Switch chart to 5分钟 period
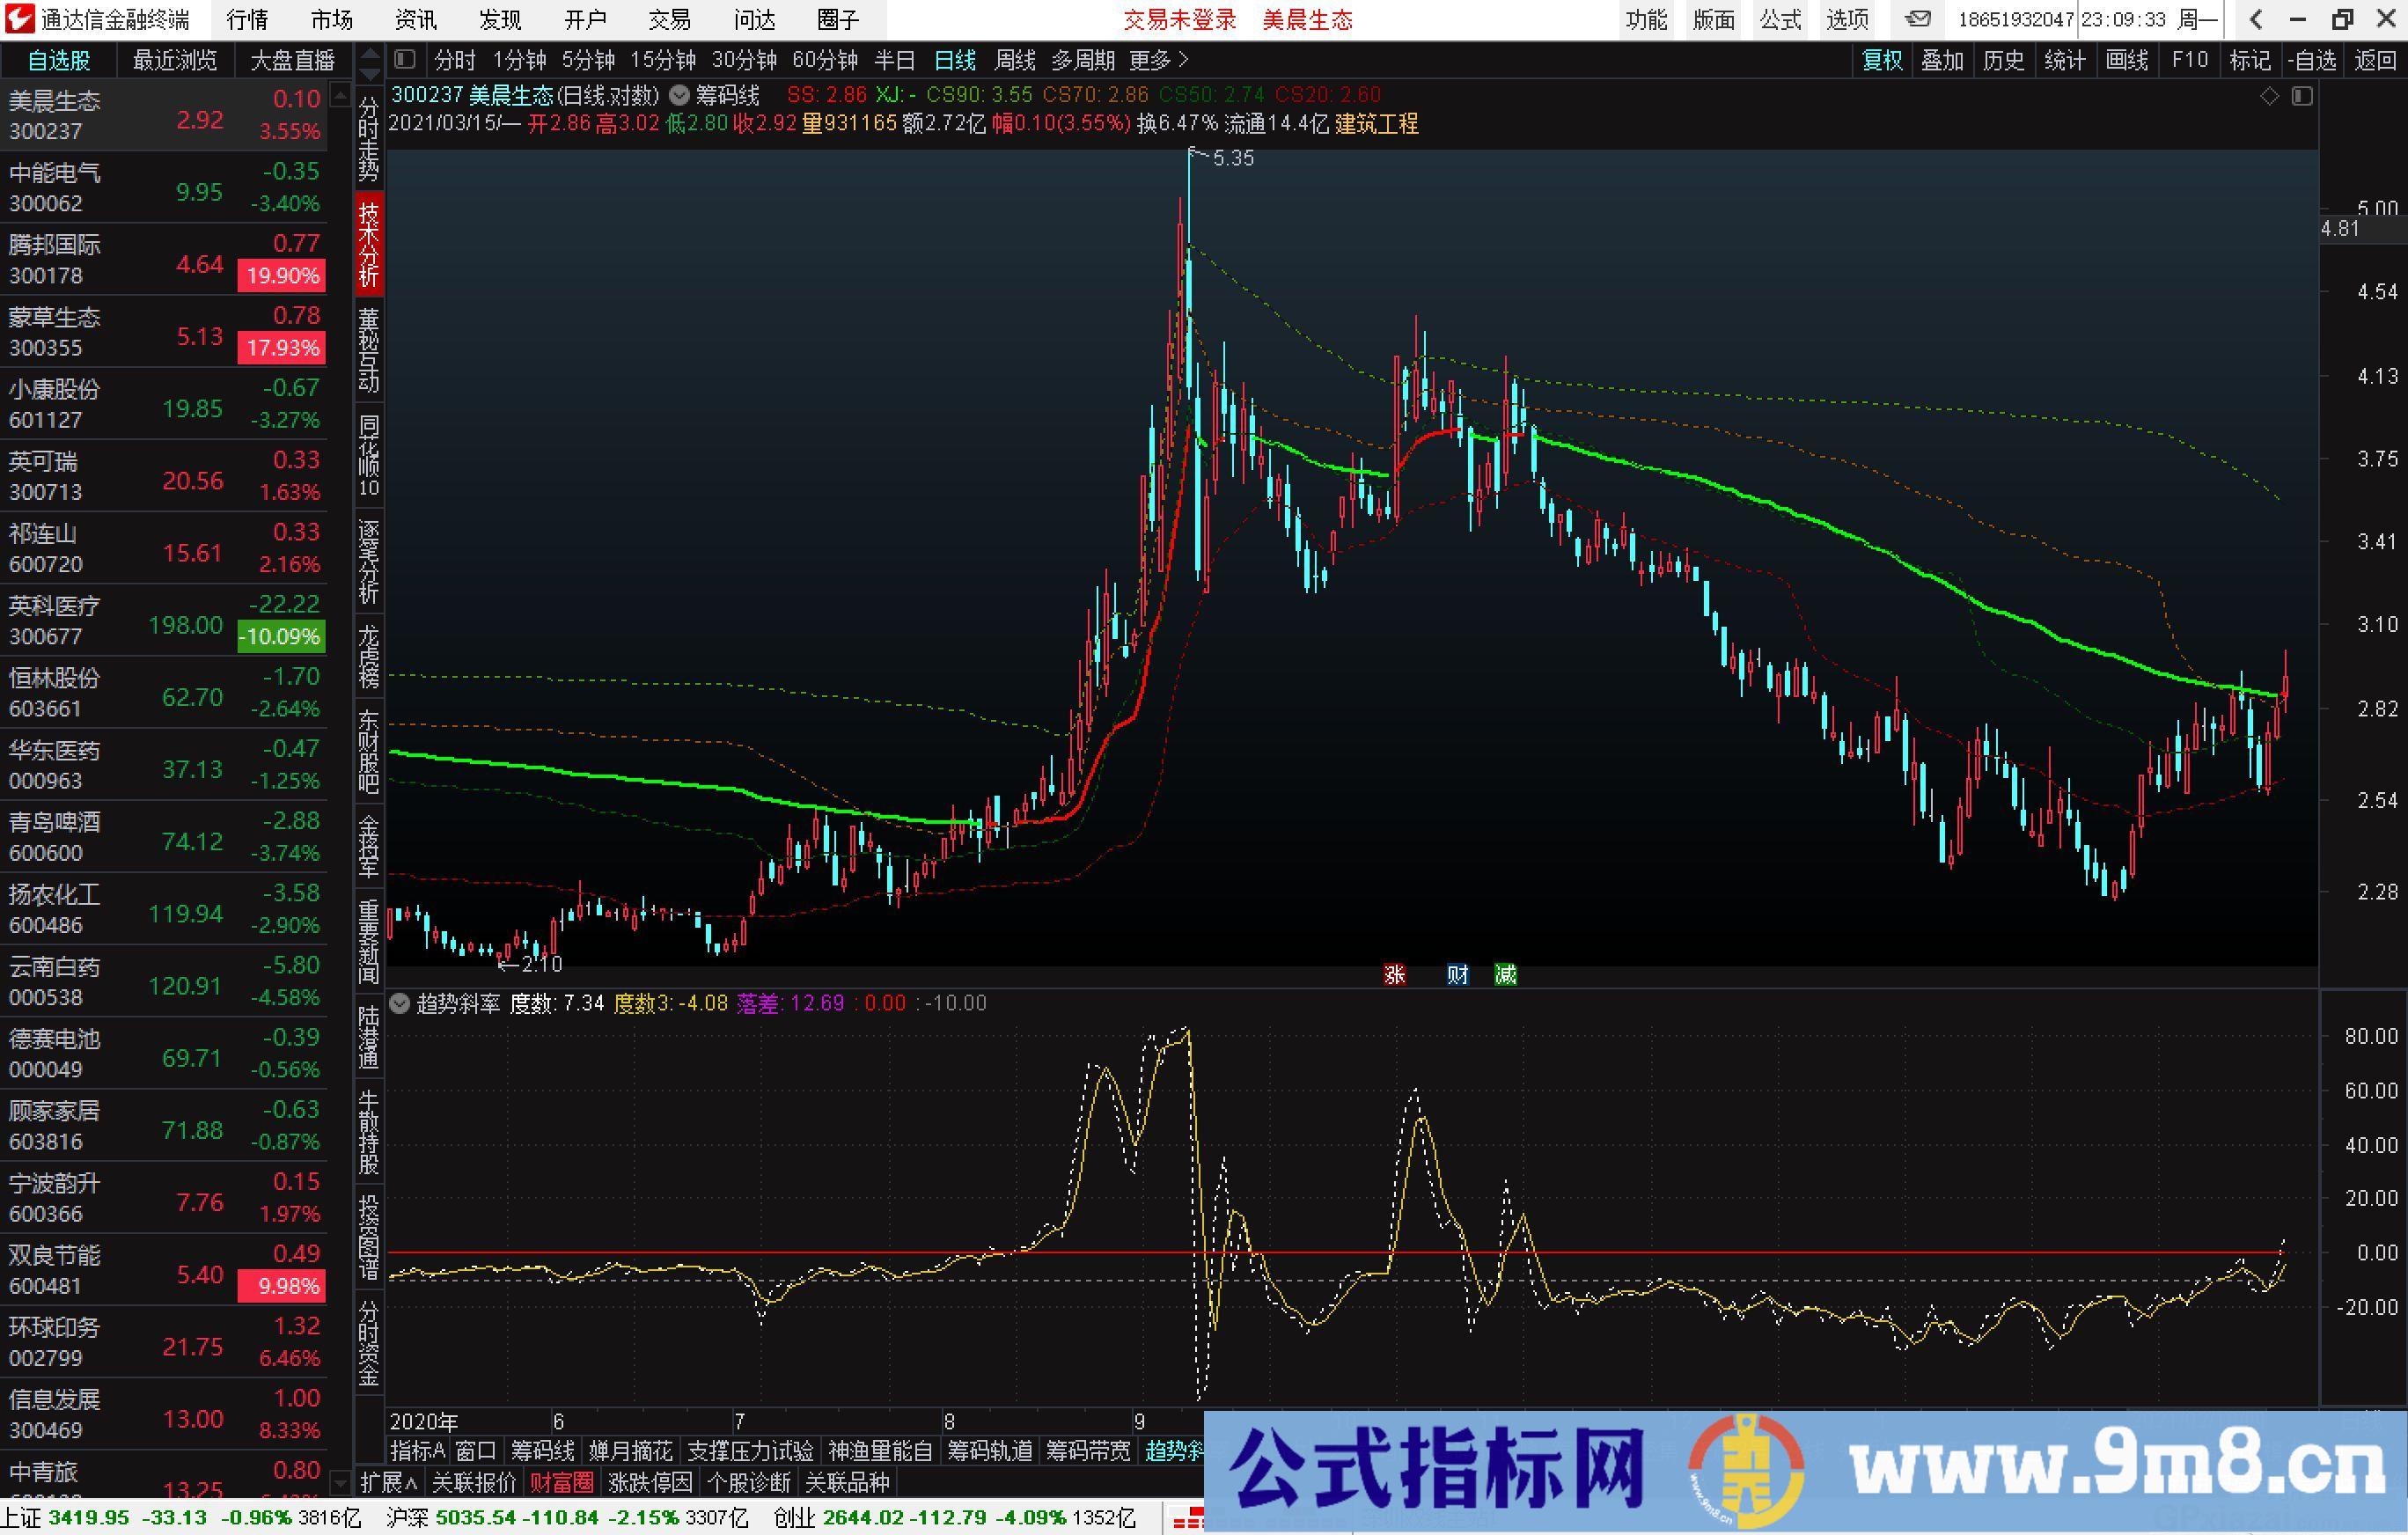This screenshot has width=2408, height=1535. pos(588,60)
